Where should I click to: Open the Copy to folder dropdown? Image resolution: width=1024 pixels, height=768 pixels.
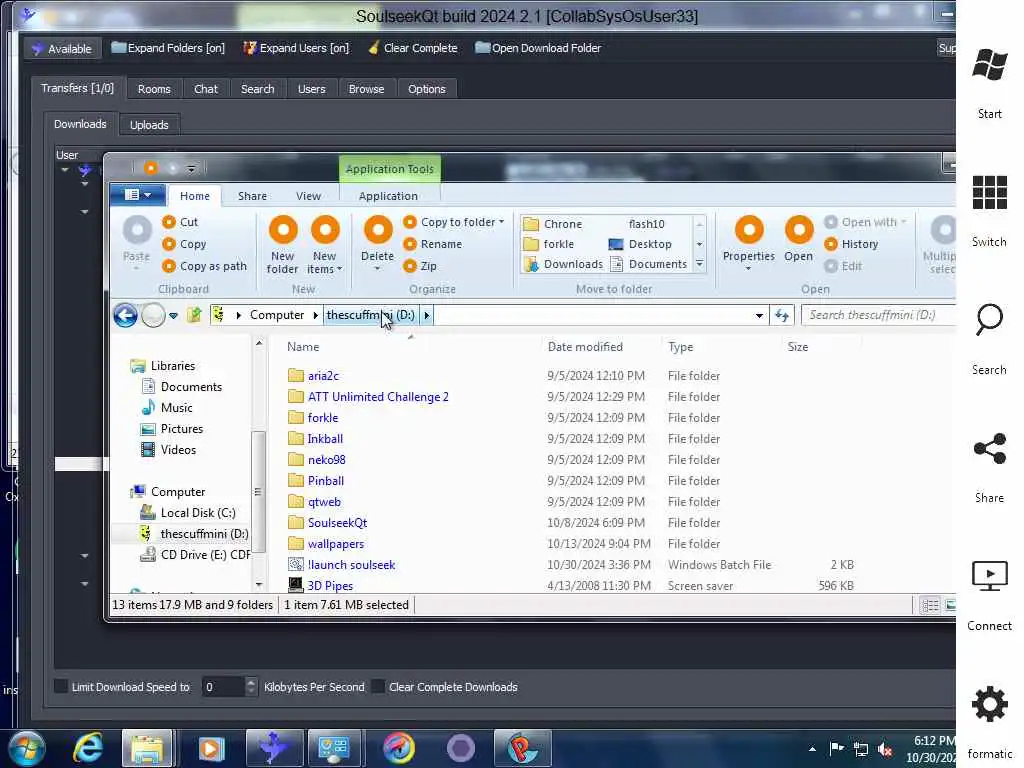[501, 222]
